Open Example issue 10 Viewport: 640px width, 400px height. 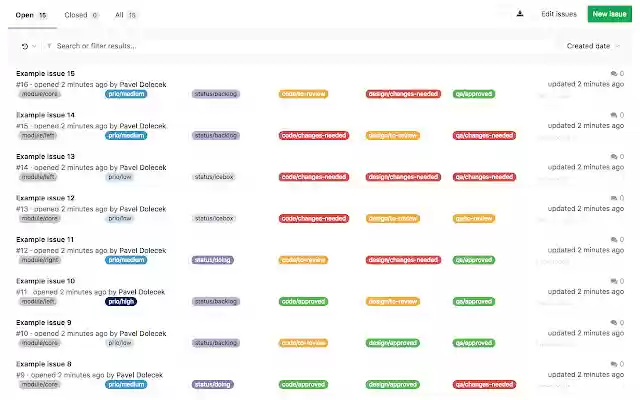[45, 281]
